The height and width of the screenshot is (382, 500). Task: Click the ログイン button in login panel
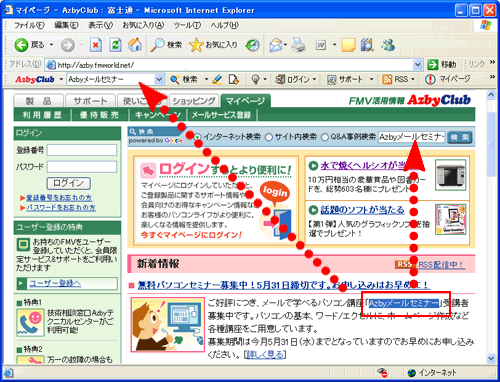pyautogui.click(x=68, y=183)
